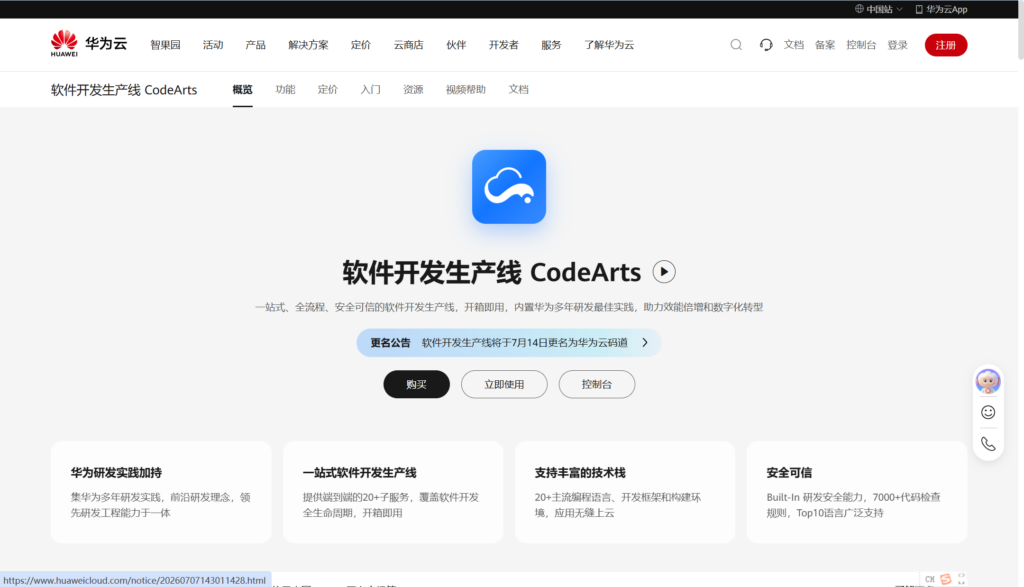The height and width of the screenshot is (587, 1024).
Task: Switch to the 视频帮助 tab
Action: pyautogui.click(x=466, y=89)
